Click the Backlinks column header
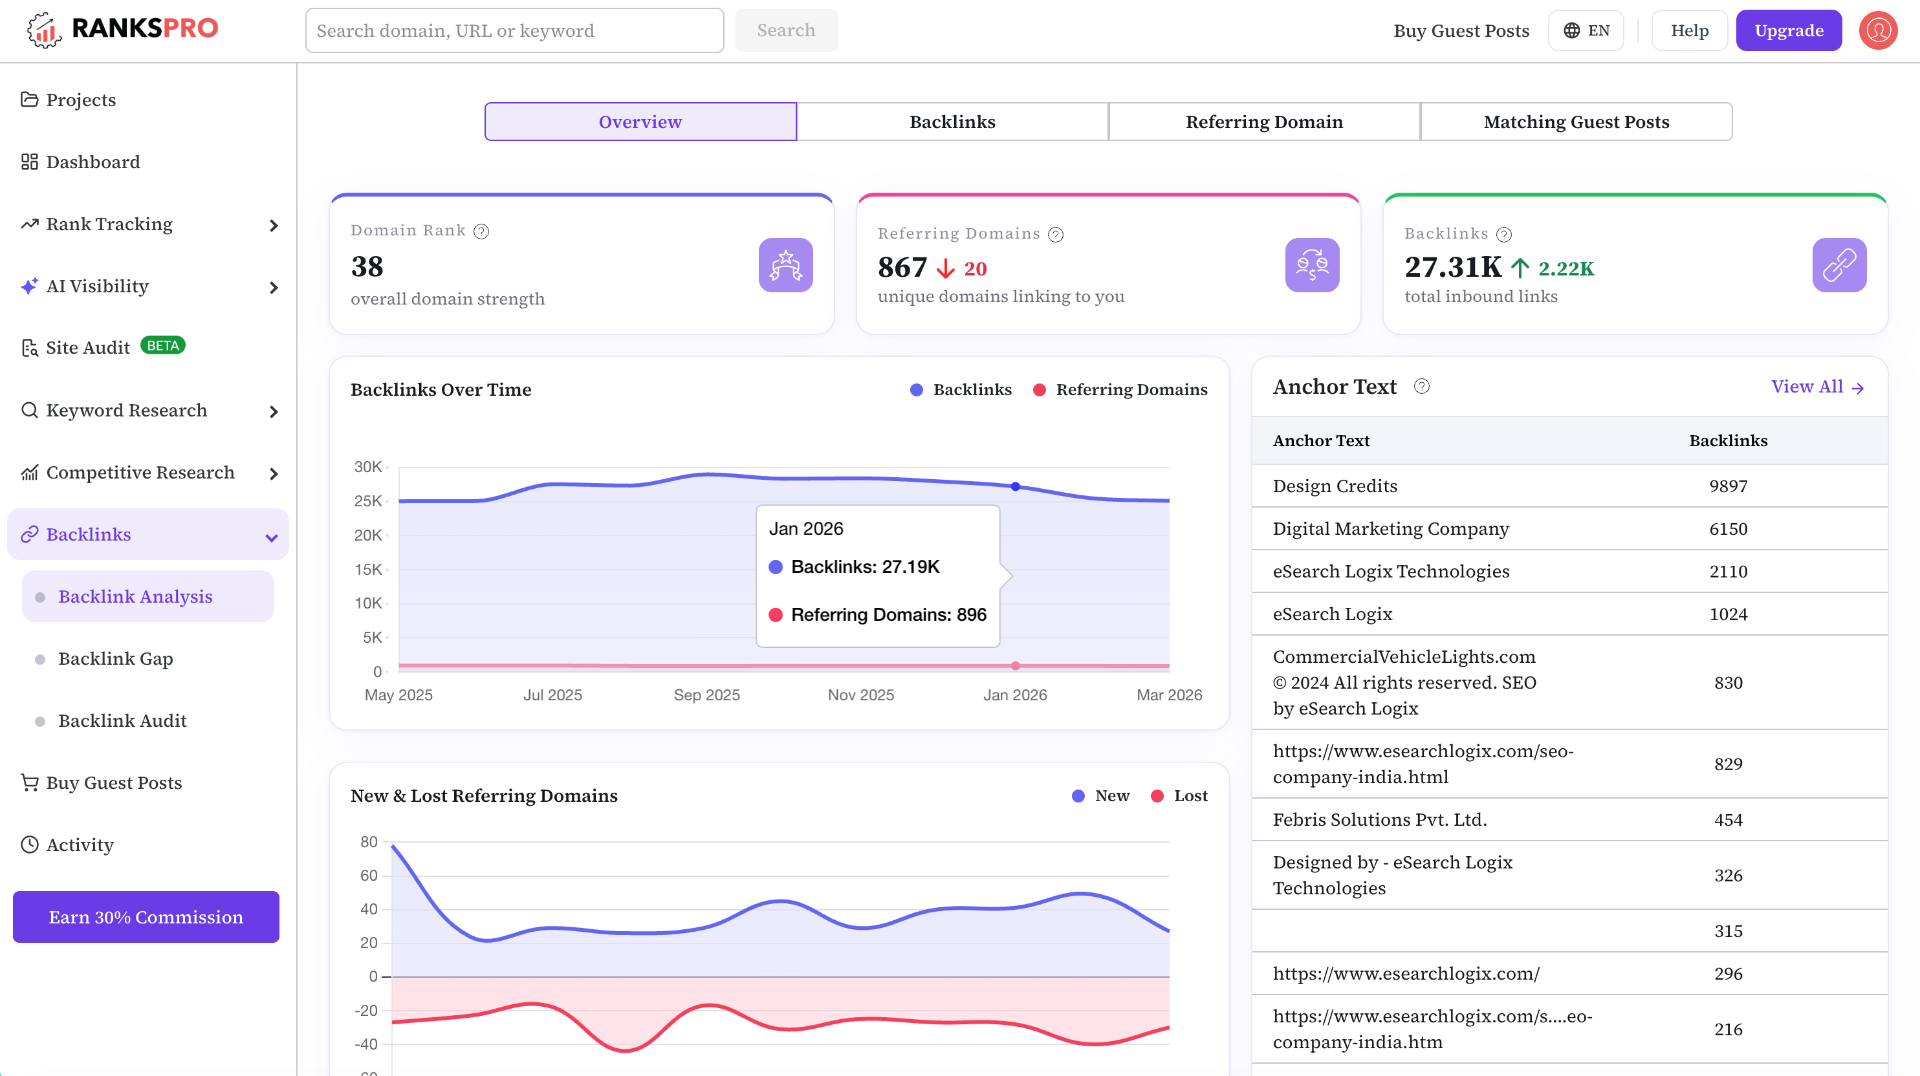 (x=1728, y=441)
